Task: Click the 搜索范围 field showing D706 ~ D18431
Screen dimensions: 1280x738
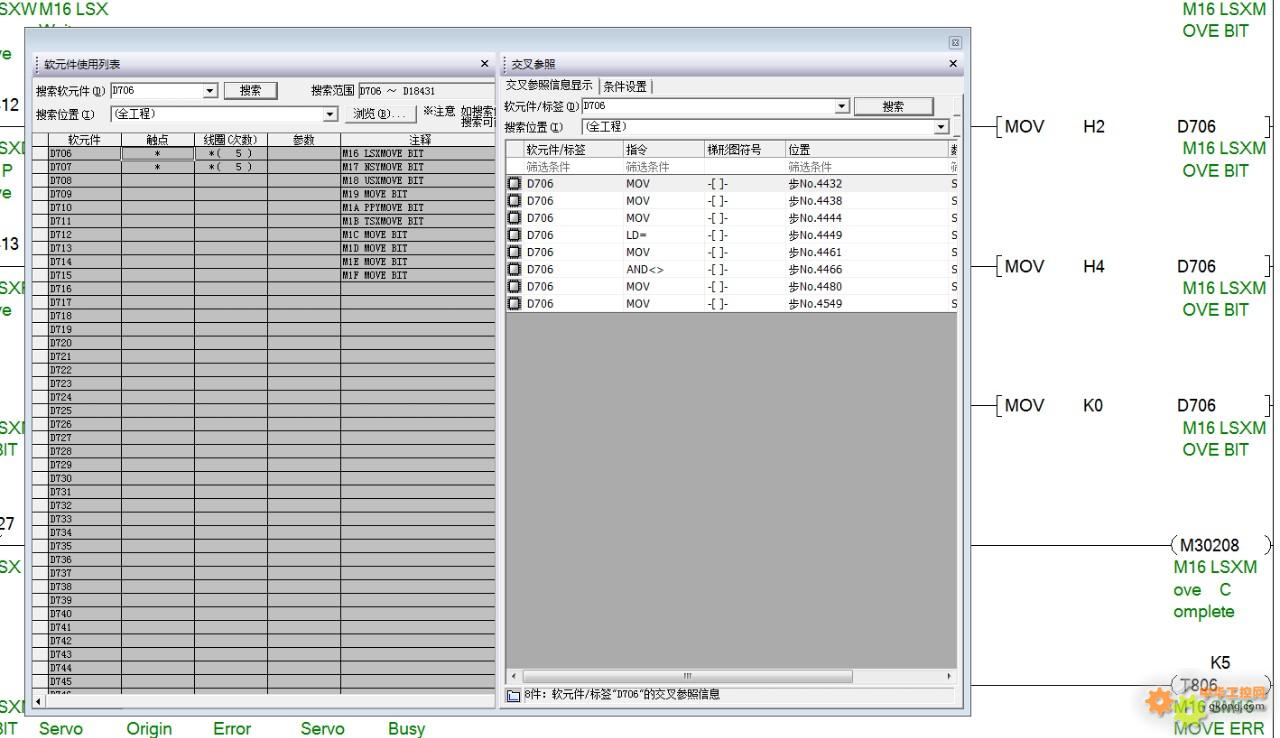Action: [x=425, y=91]
